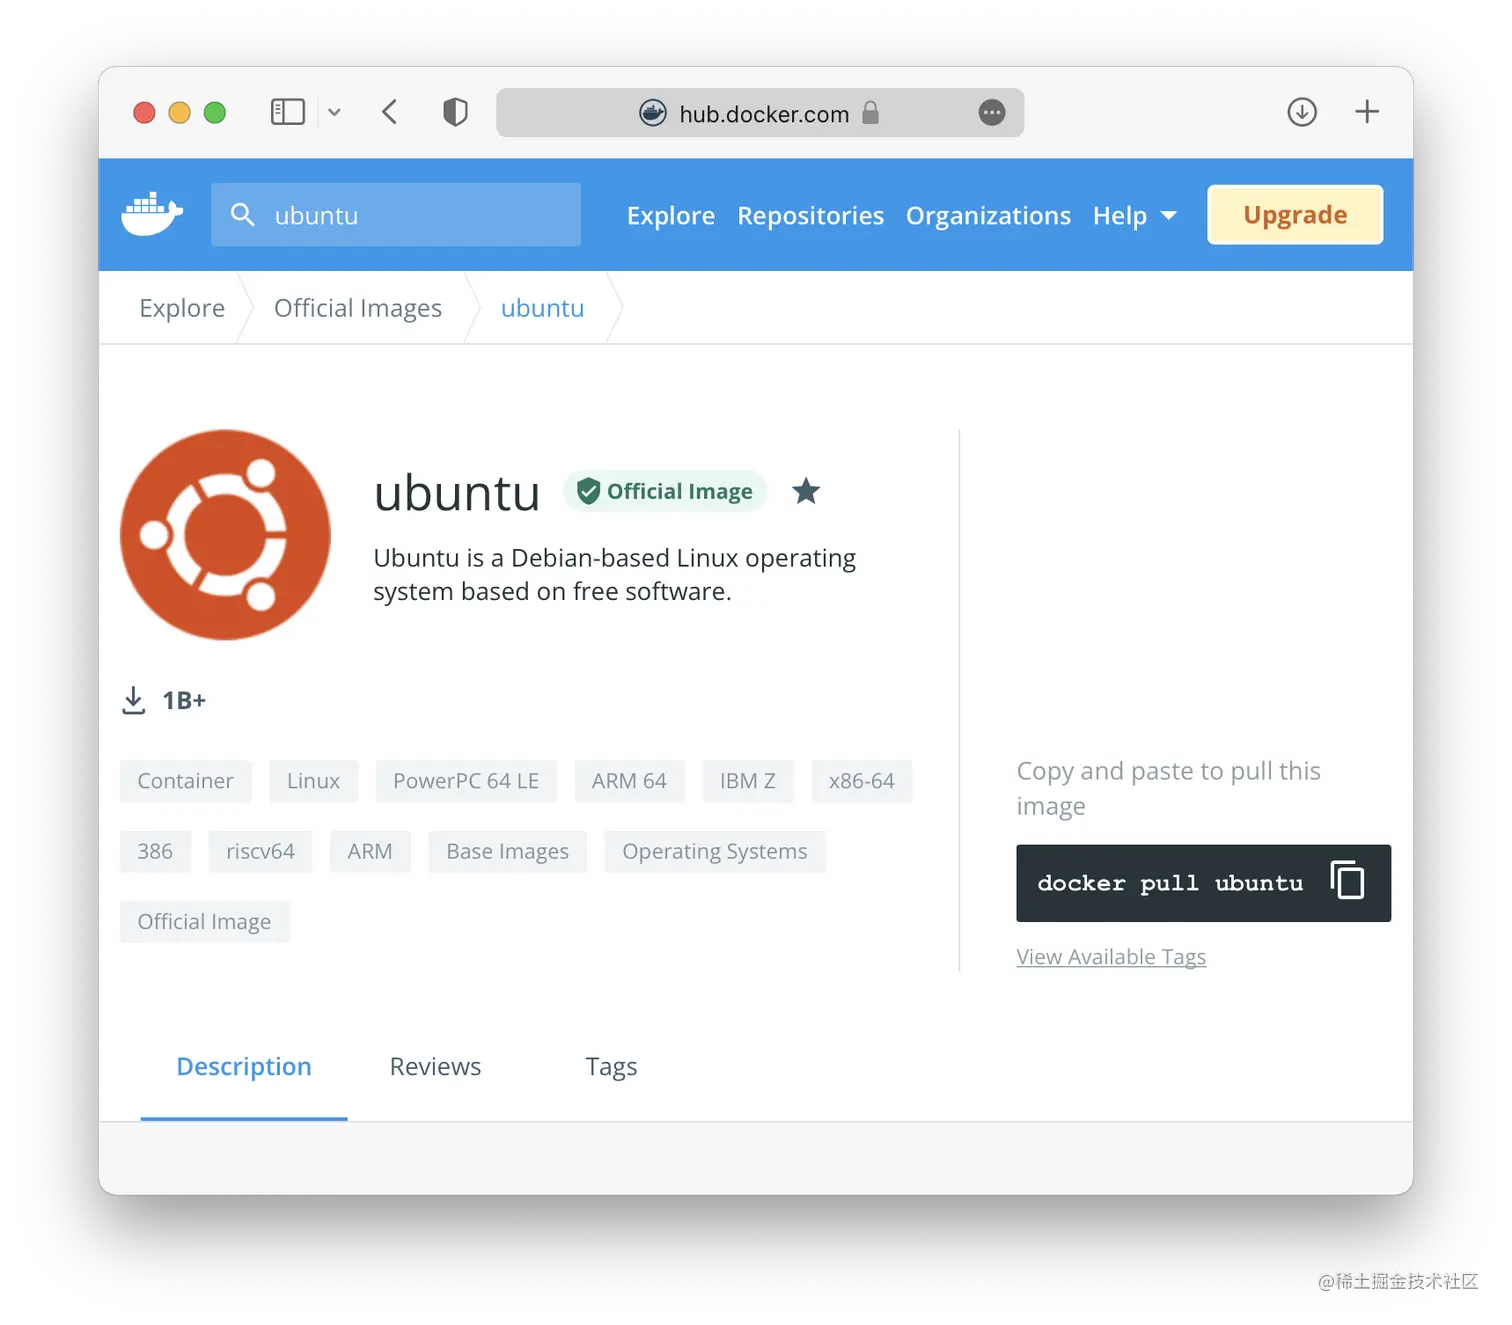Open sidebar options chevron in Safari toolbar
Image resolution: width=1512 pixels, height=1325 pixels.
[x=335, y=112]
